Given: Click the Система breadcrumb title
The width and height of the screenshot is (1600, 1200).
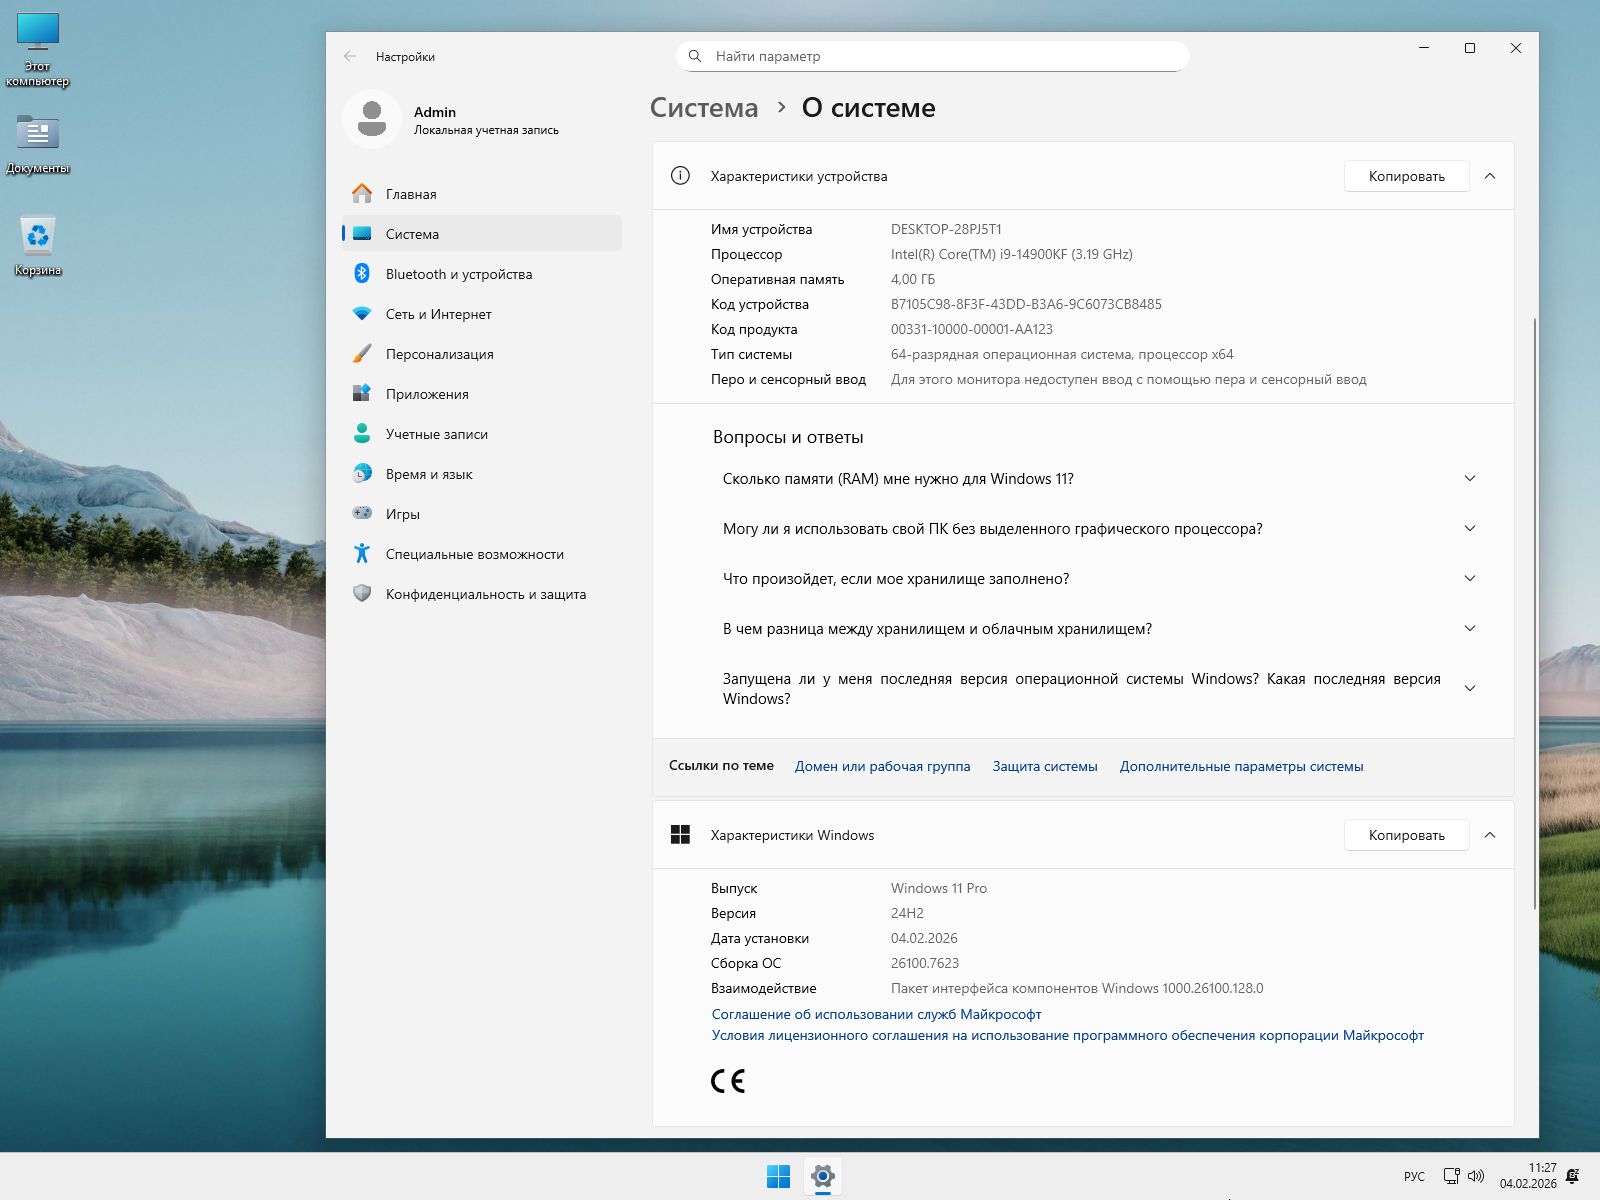Looking at the screenshot, I should 704,108.
